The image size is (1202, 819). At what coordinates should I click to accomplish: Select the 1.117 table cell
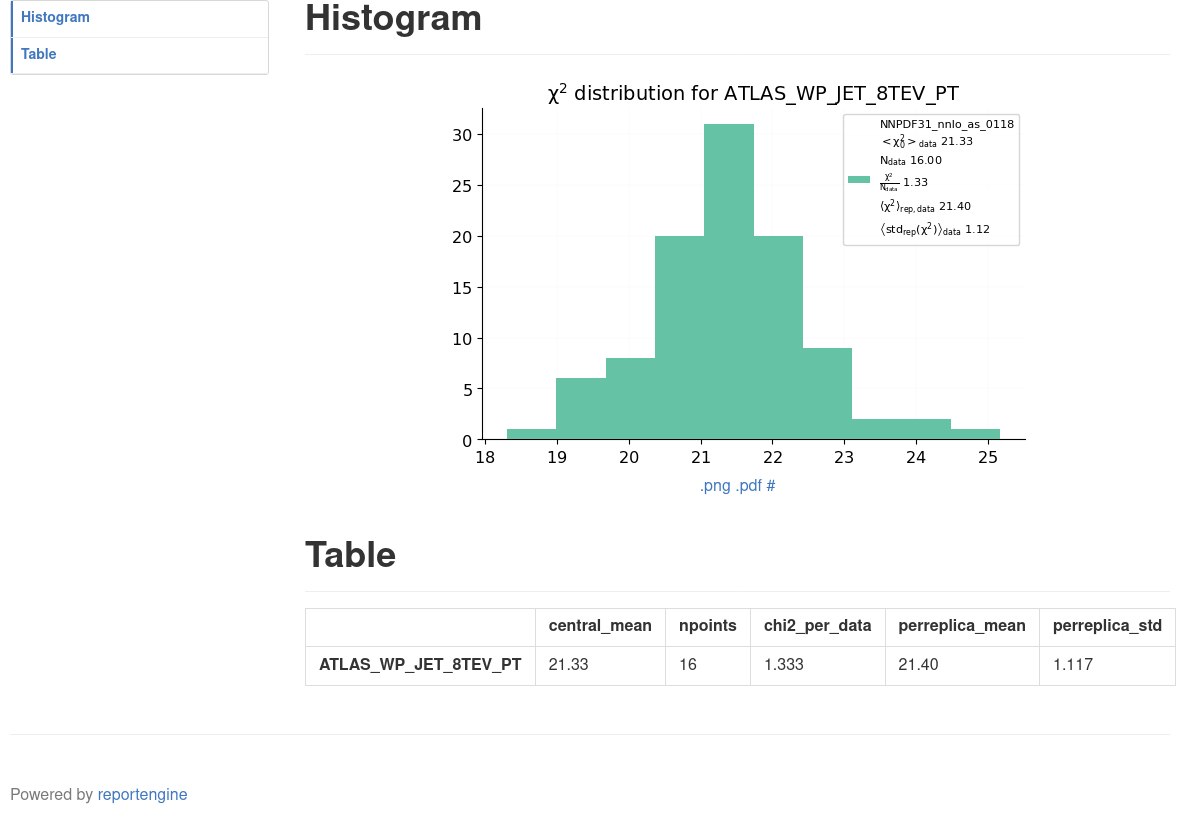coord(1073,665)
